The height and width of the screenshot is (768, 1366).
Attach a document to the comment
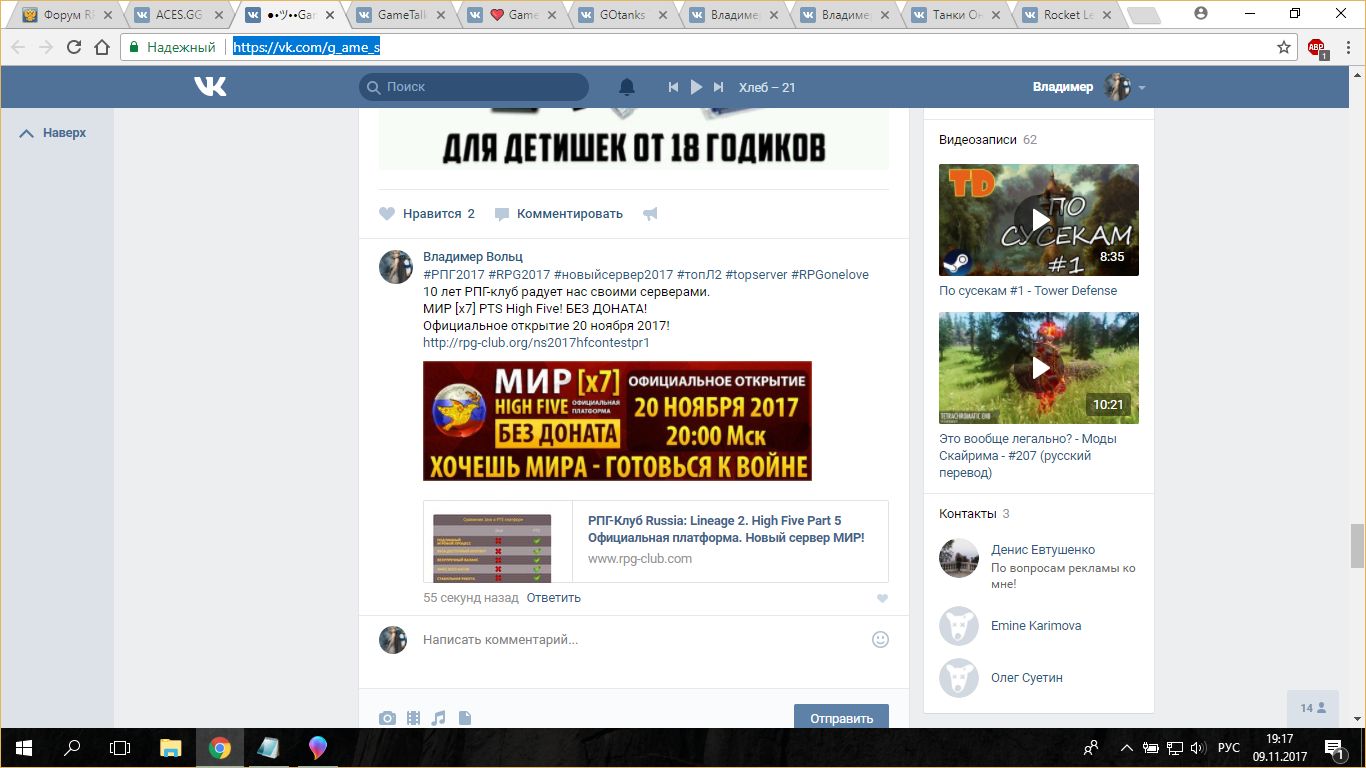coord(464,718)
